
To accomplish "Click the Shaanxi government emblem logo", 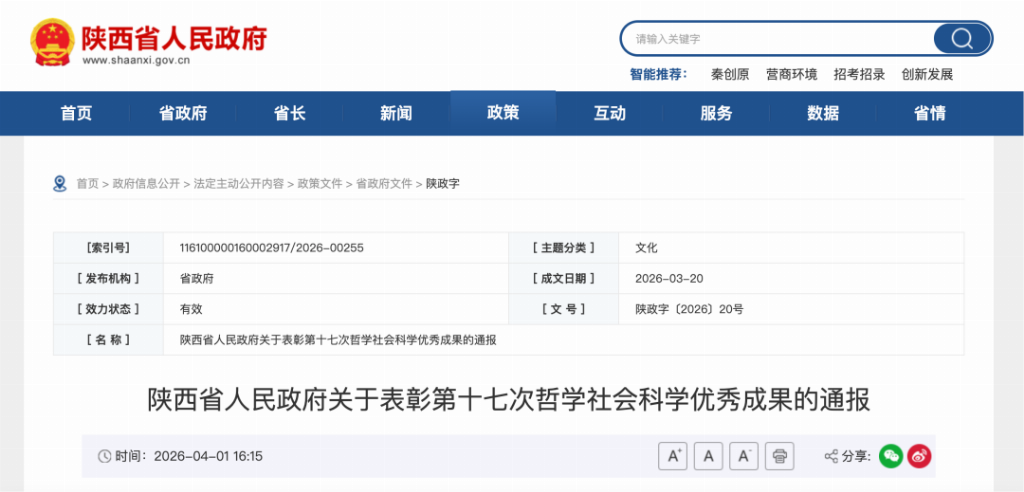I will (x=51, y=43).
